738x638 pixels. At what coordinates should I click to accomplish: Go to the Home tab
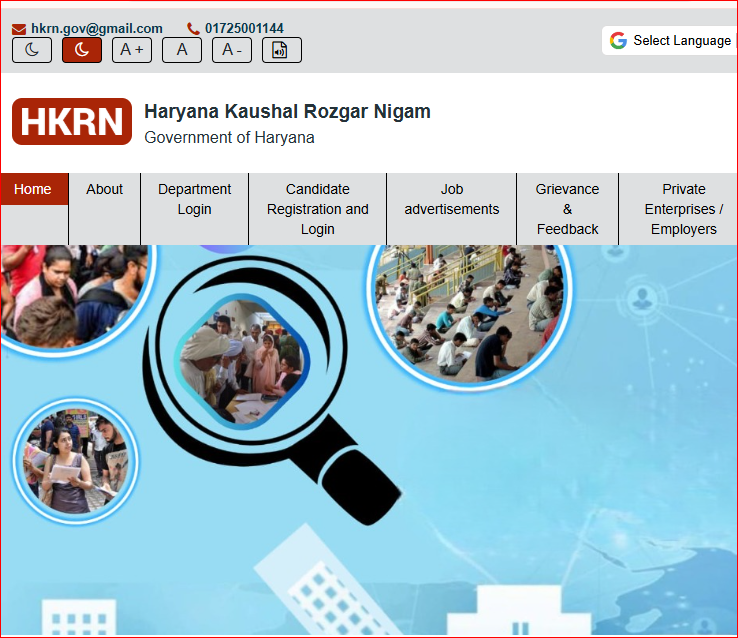coord(34,189)
